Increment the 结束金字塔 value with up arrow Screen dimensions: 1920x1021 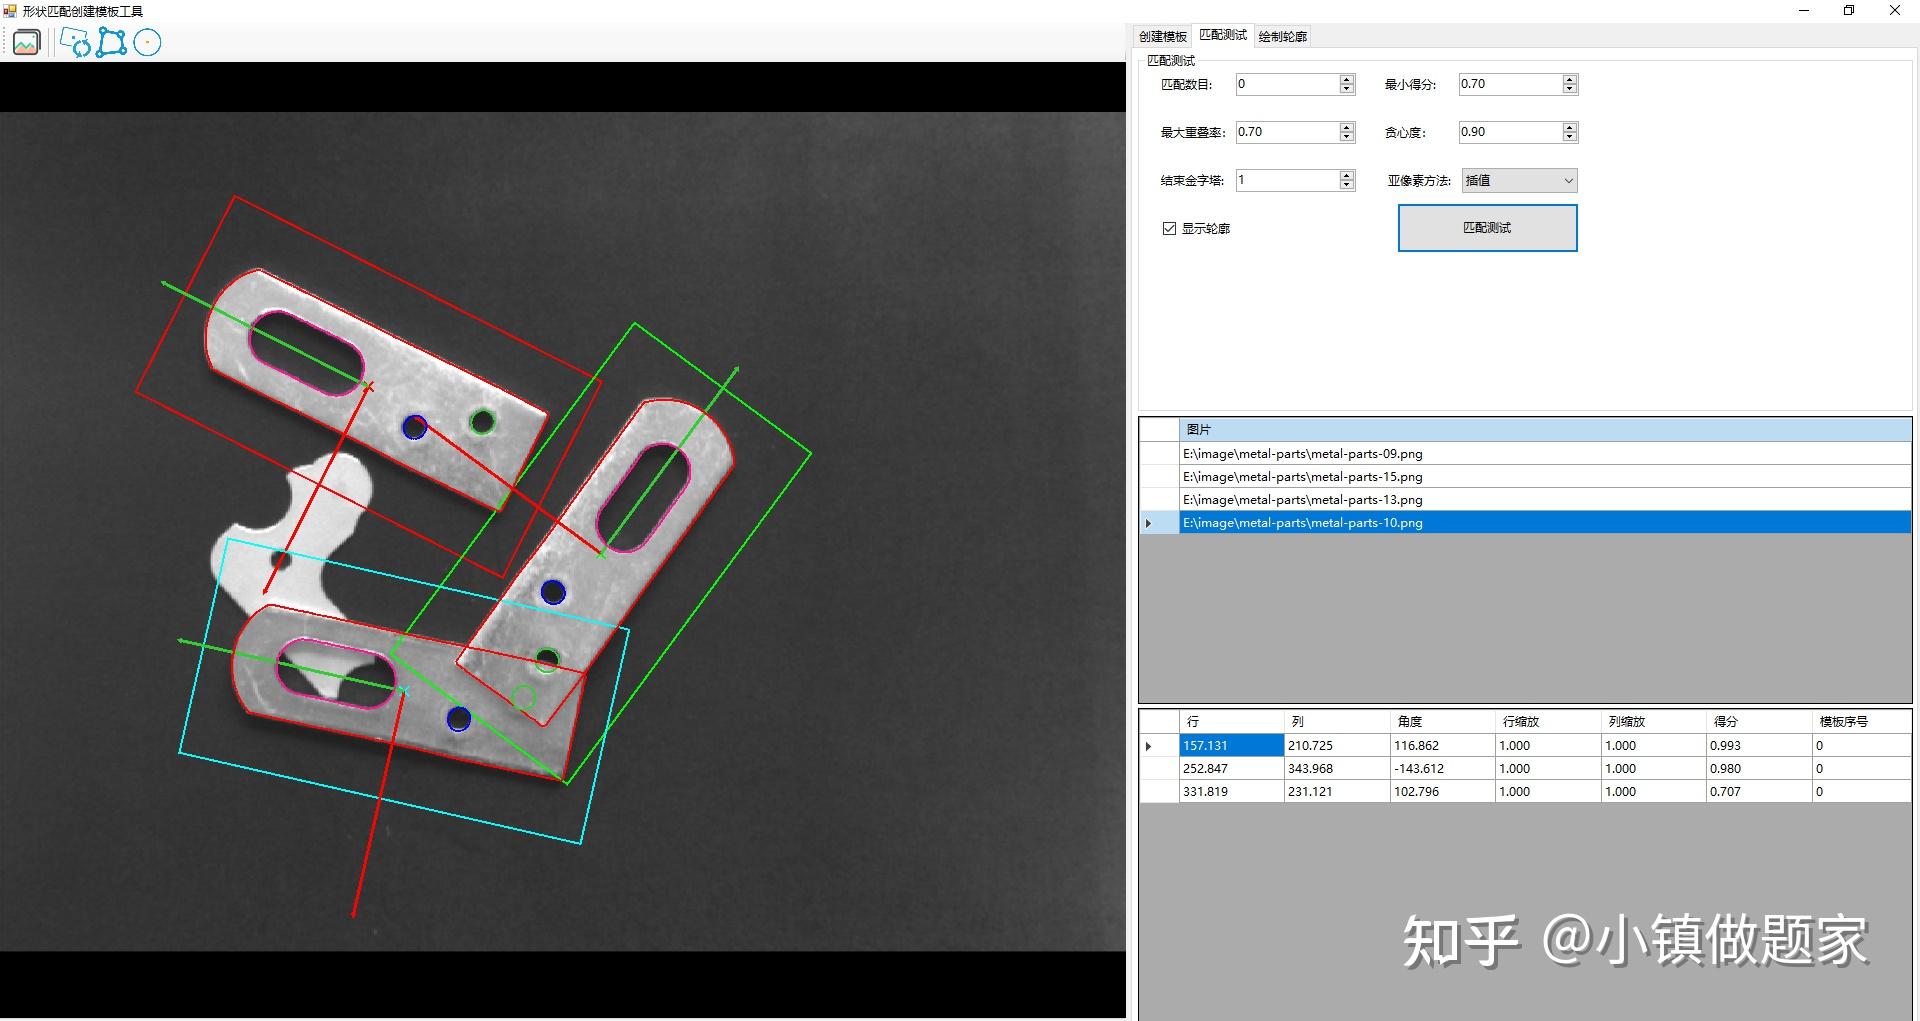[1346, 175]
